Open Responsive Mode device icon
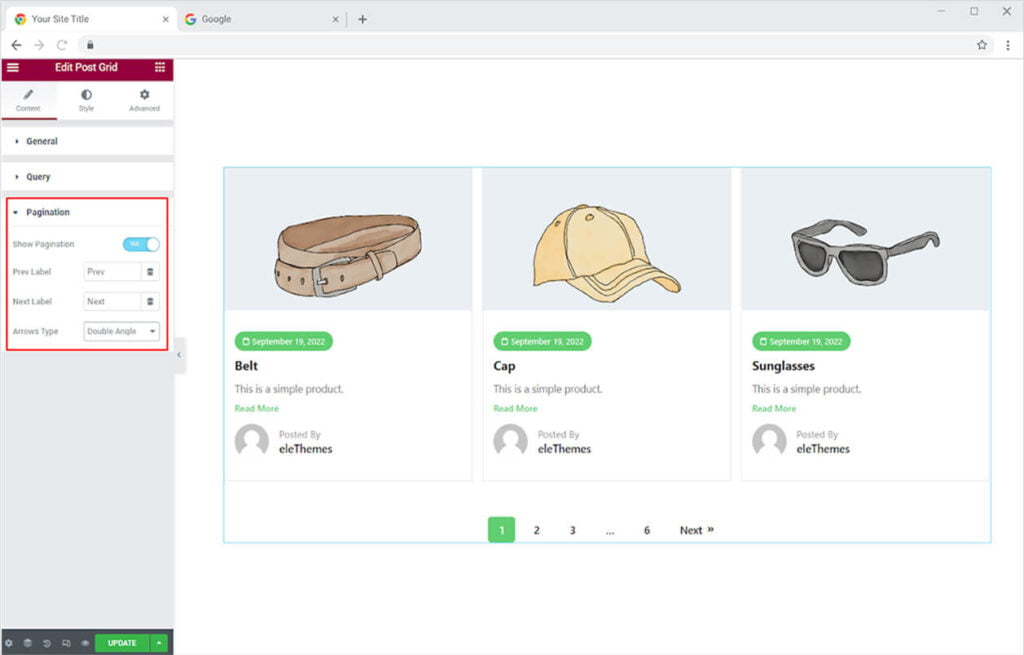Screen dimensions: 1024x655 click(x=66, y=643)
